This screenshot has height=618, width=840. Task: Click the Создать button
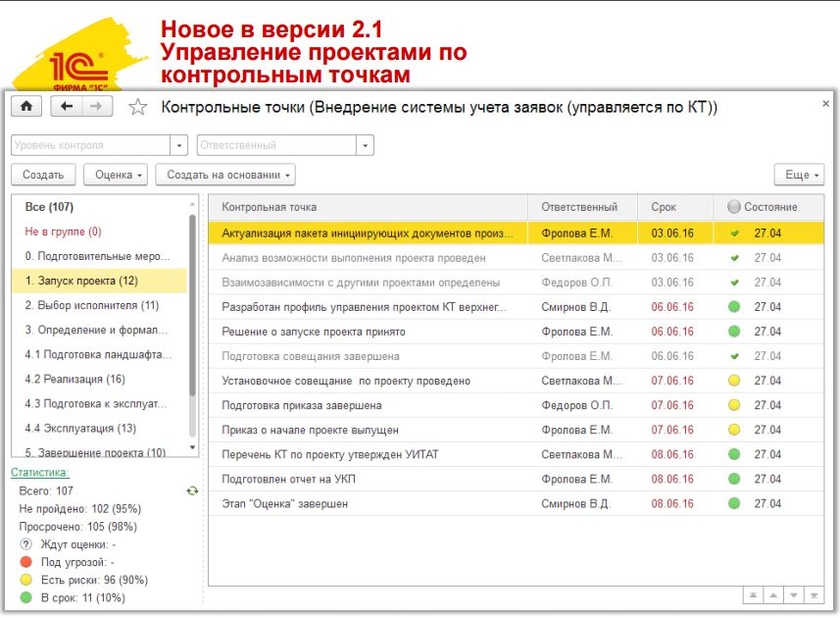[x=43, y=175]
